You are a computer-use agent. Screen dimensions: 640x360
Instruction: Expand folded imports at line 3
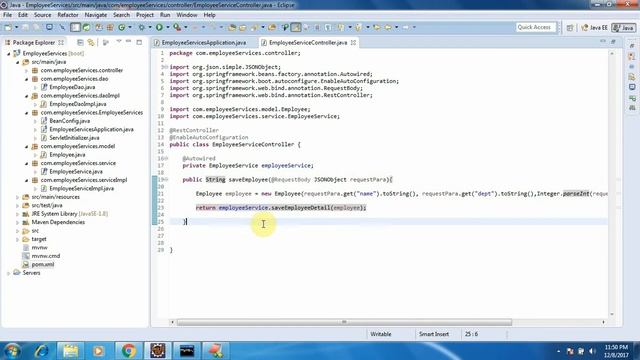tap(167, 67)
